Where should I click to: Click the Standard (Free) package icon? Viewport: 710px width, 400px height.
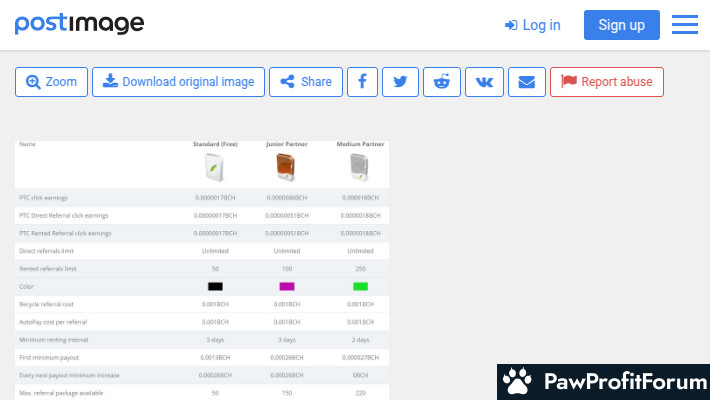click(x=215, y=168)
